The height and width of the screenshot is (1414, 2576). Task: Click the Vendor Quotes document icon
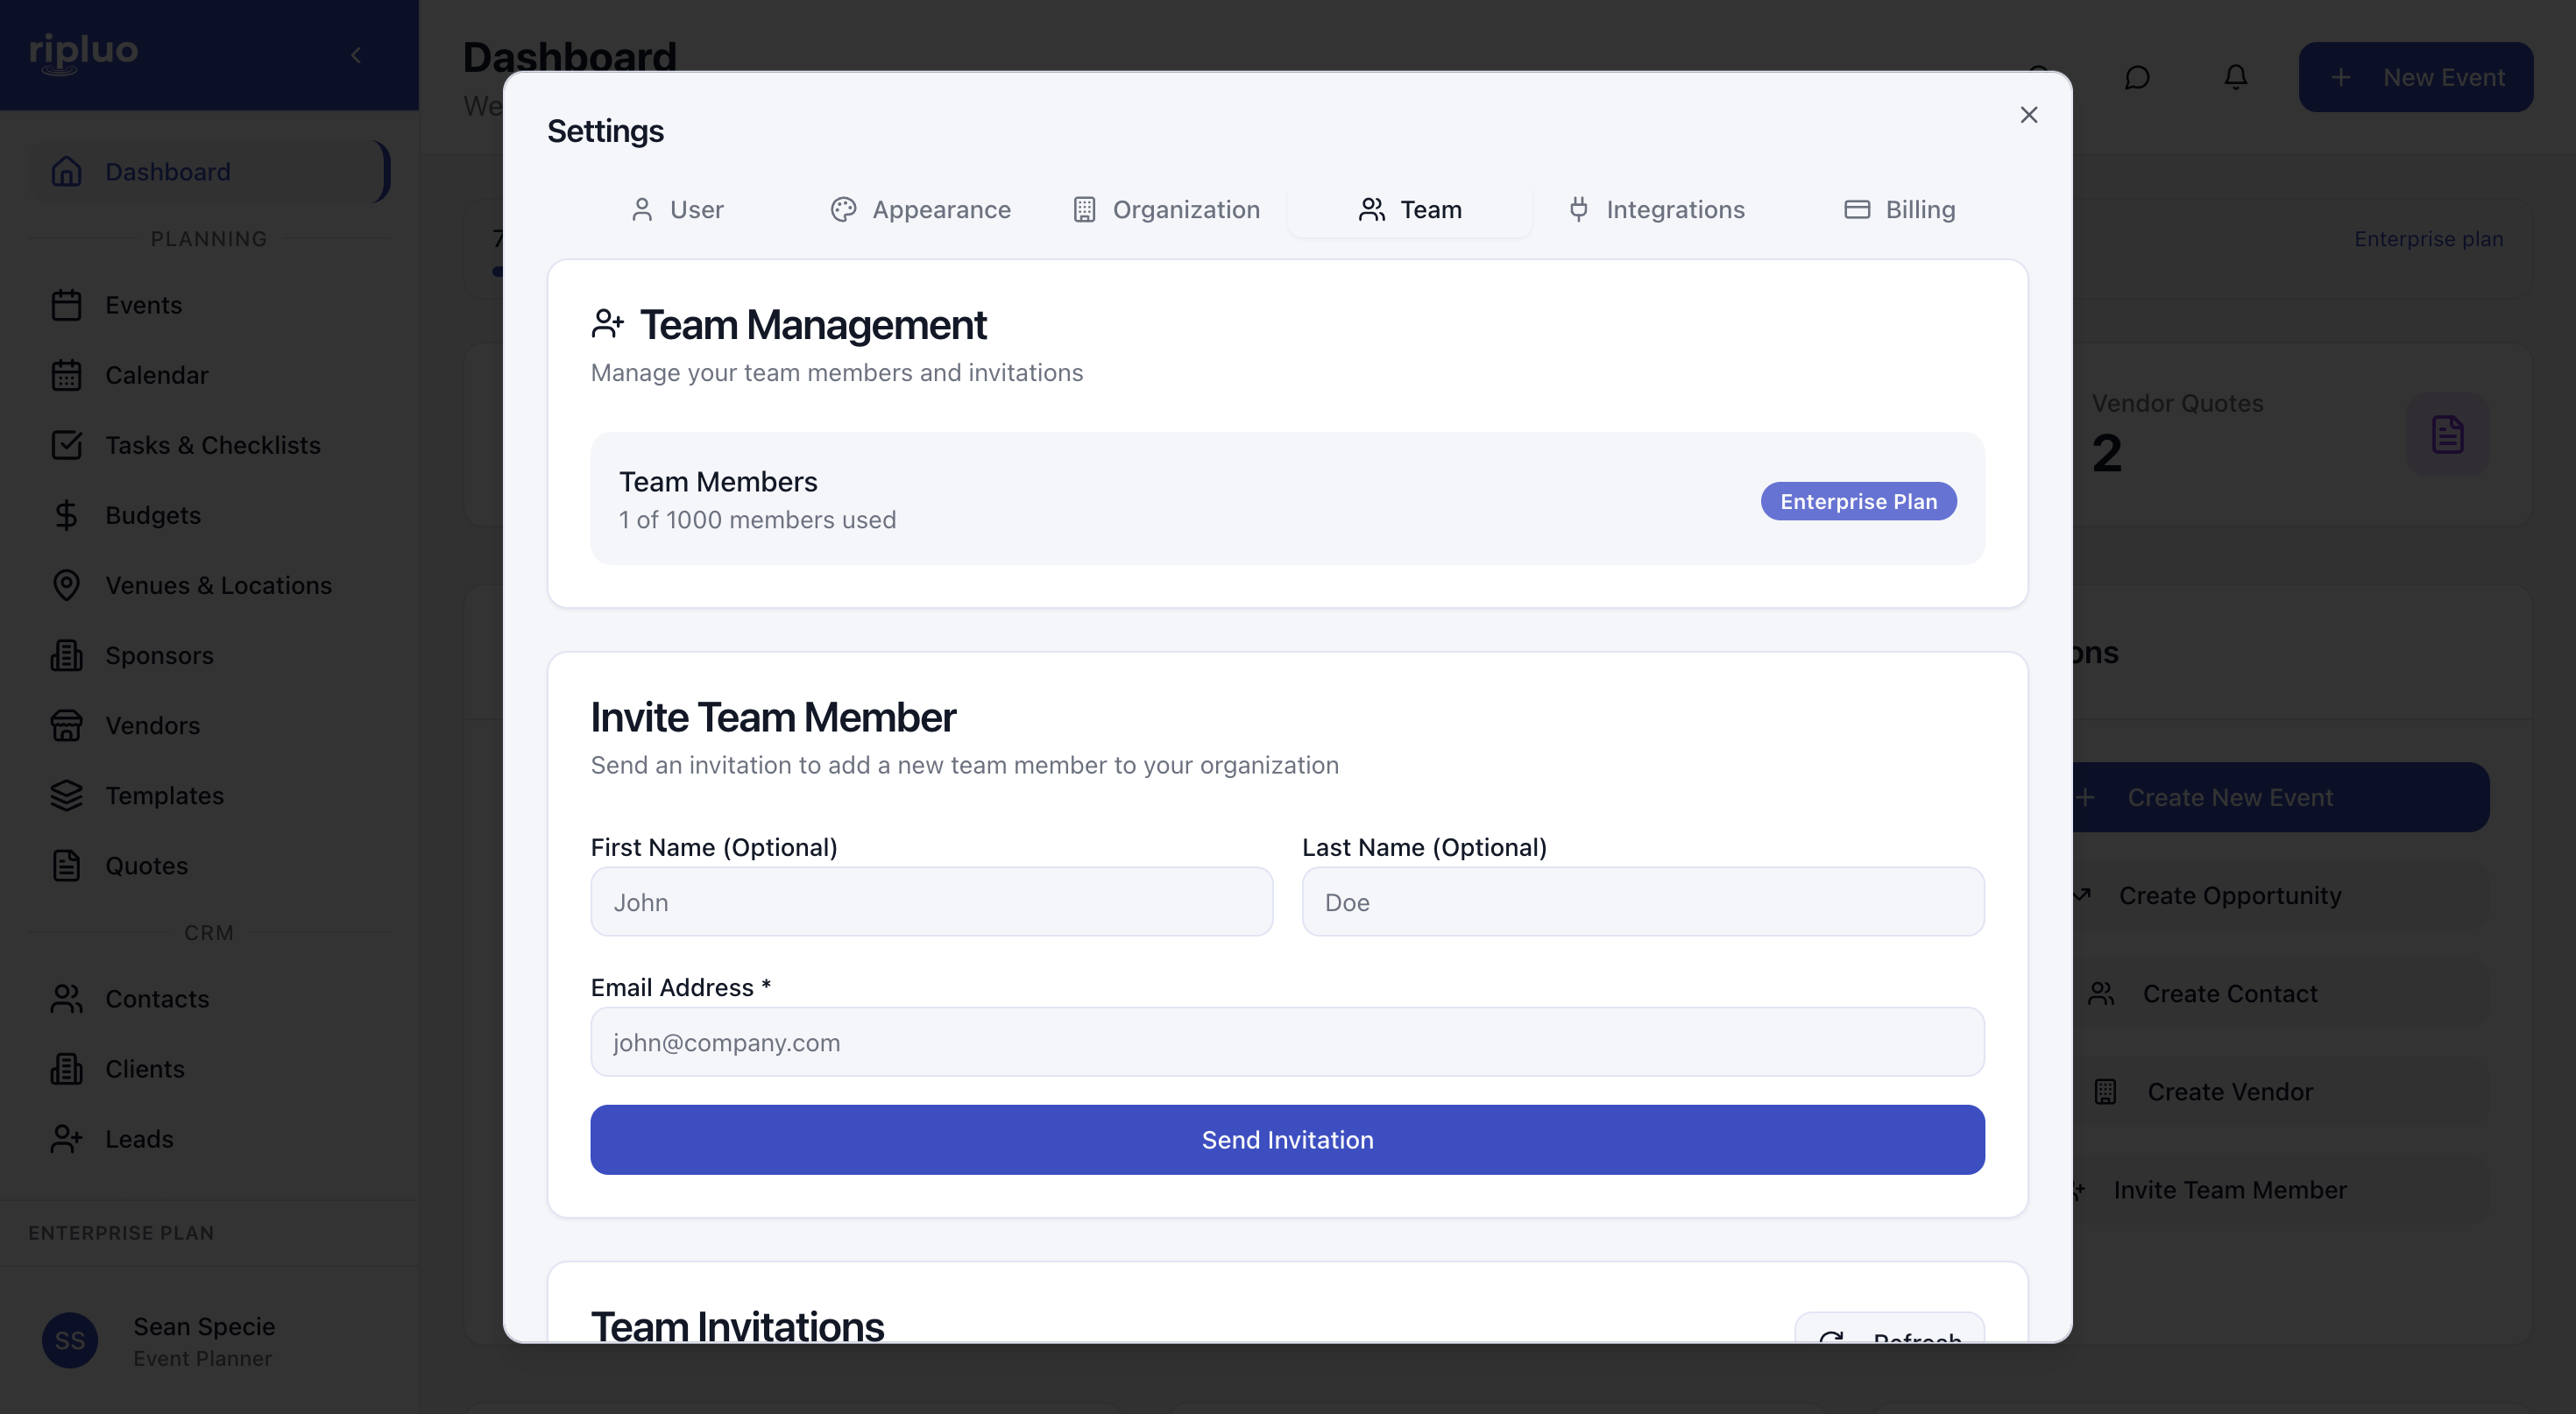(2447, 434)
